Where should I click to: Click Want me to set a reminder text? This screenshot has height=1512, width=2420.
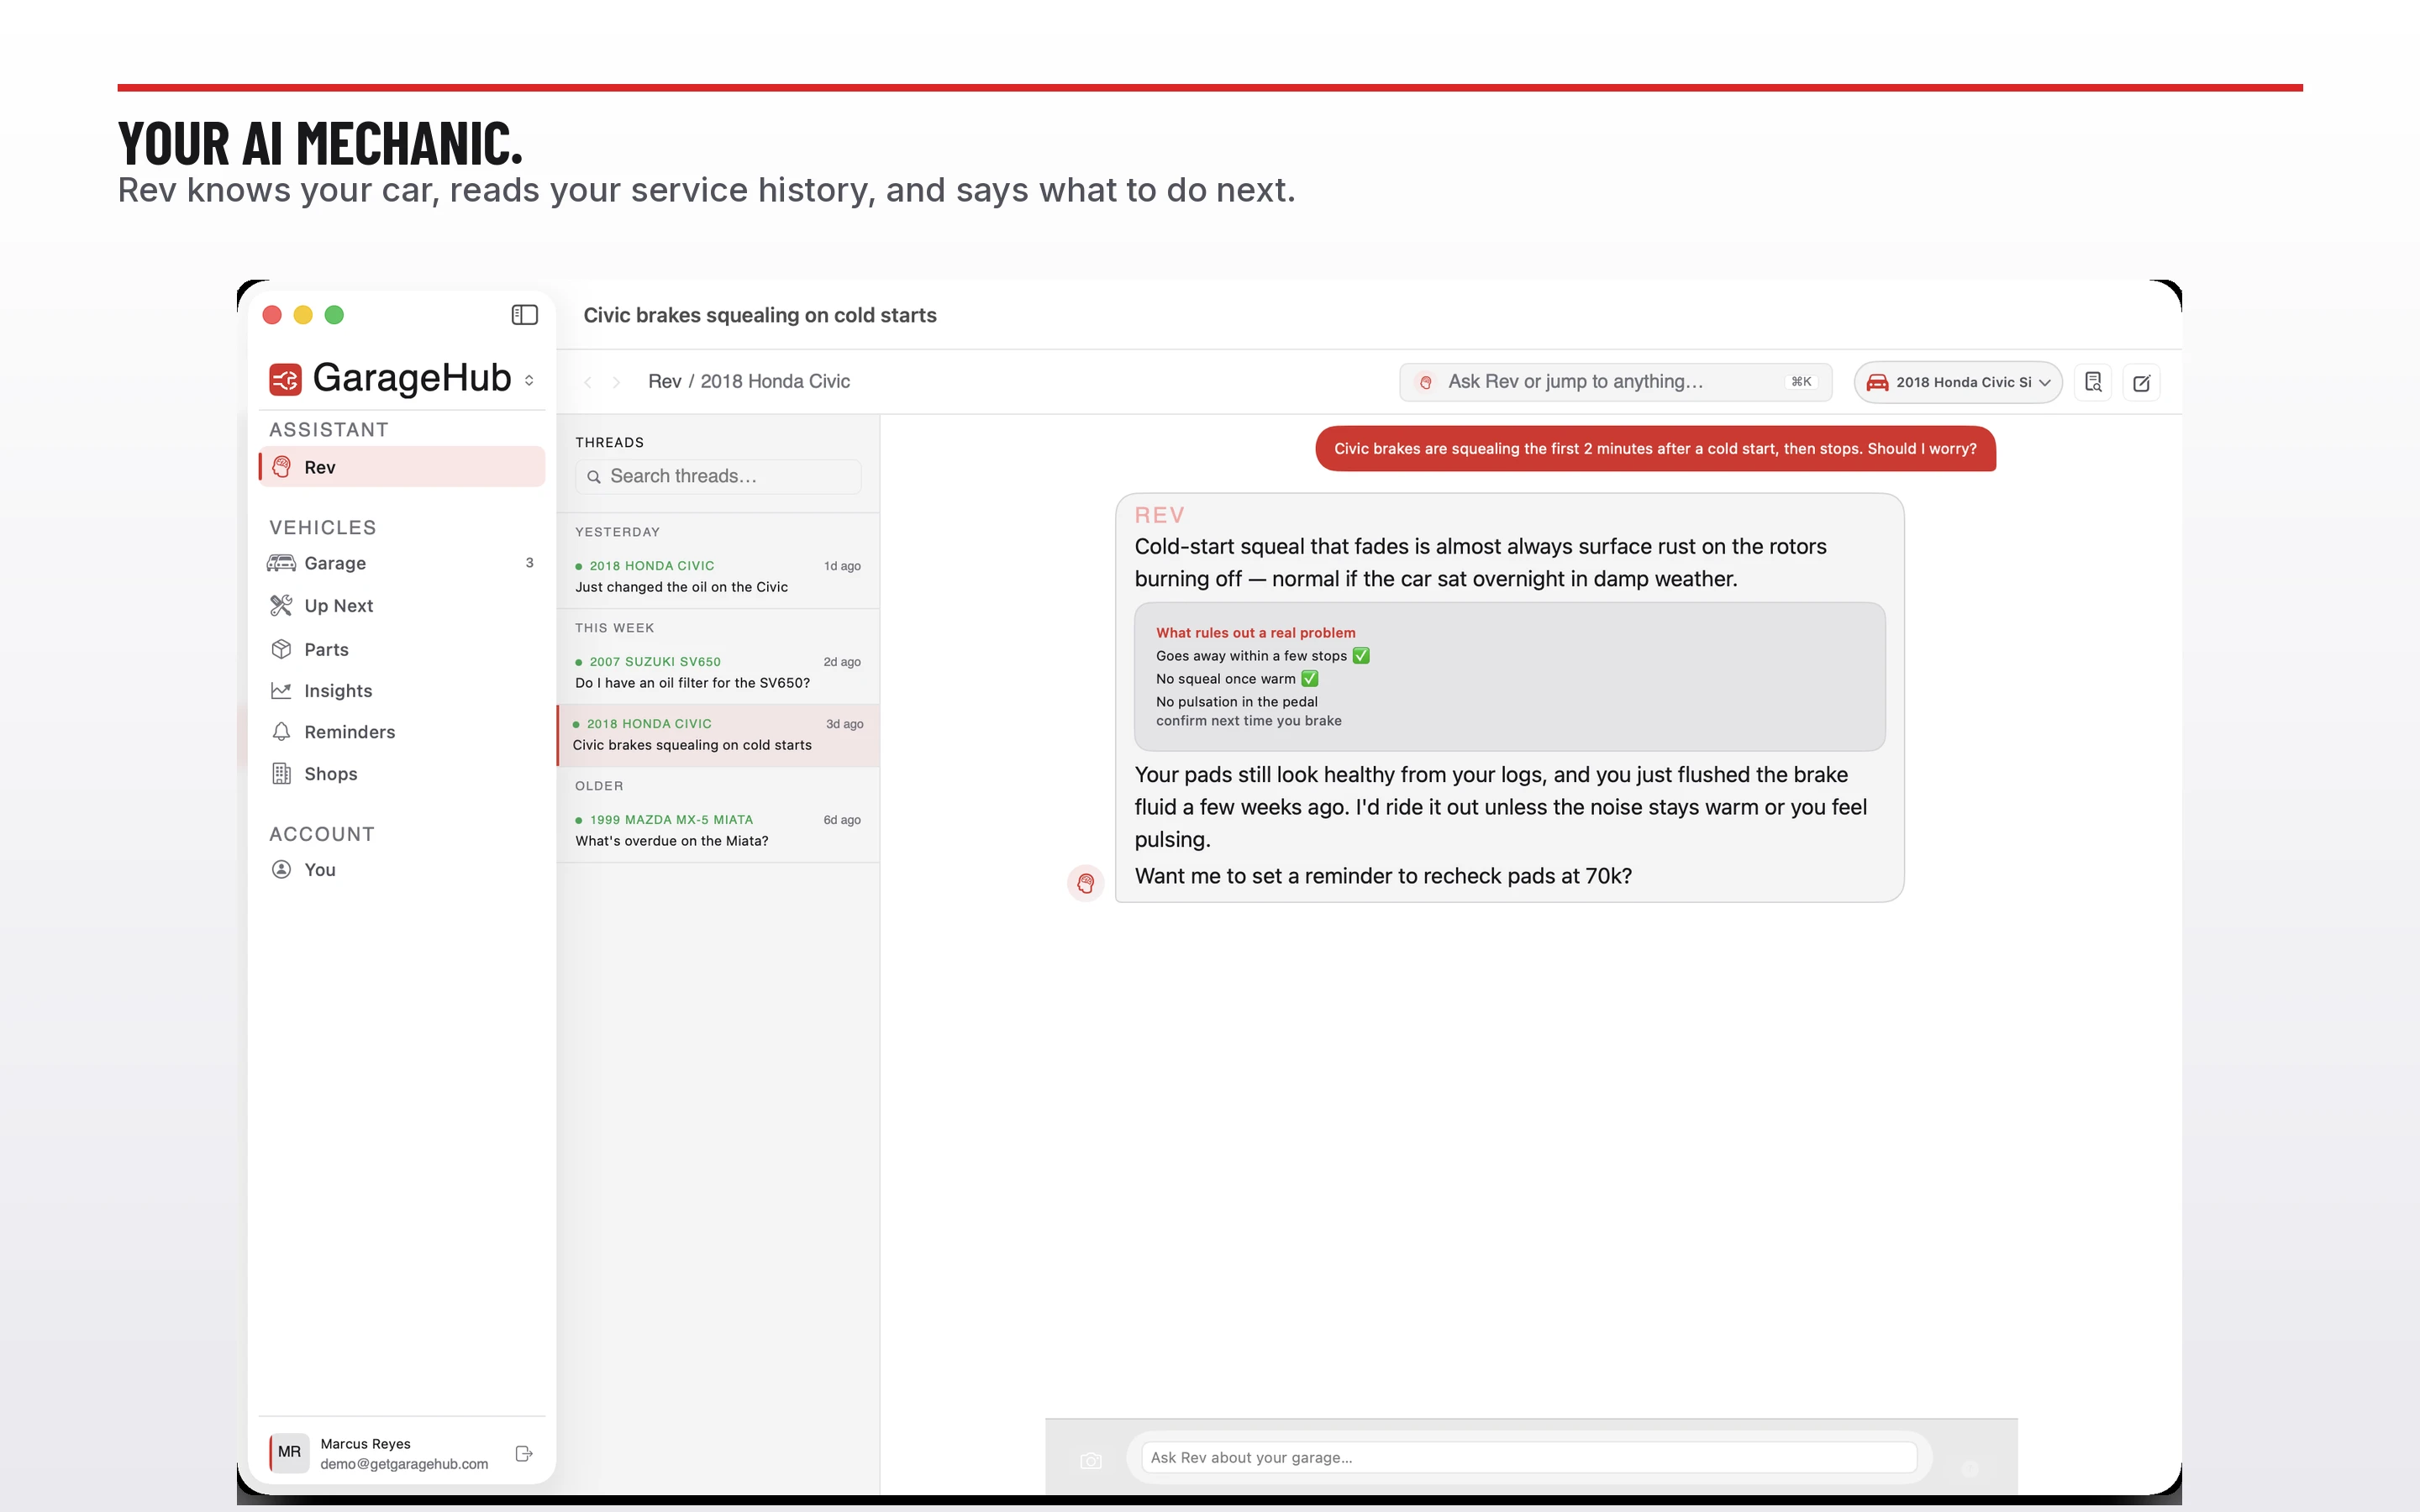[1383, 876]
